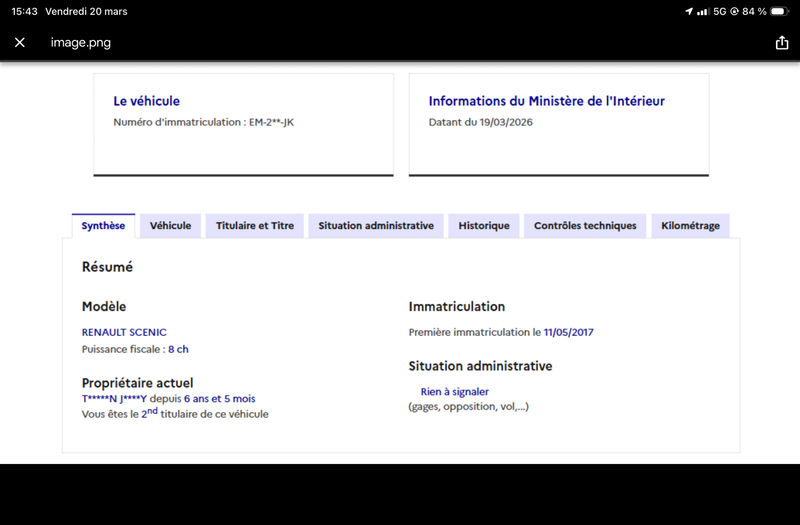
Task: Click the owner name T*****N J****Y
Action: [x=114, y=398]
